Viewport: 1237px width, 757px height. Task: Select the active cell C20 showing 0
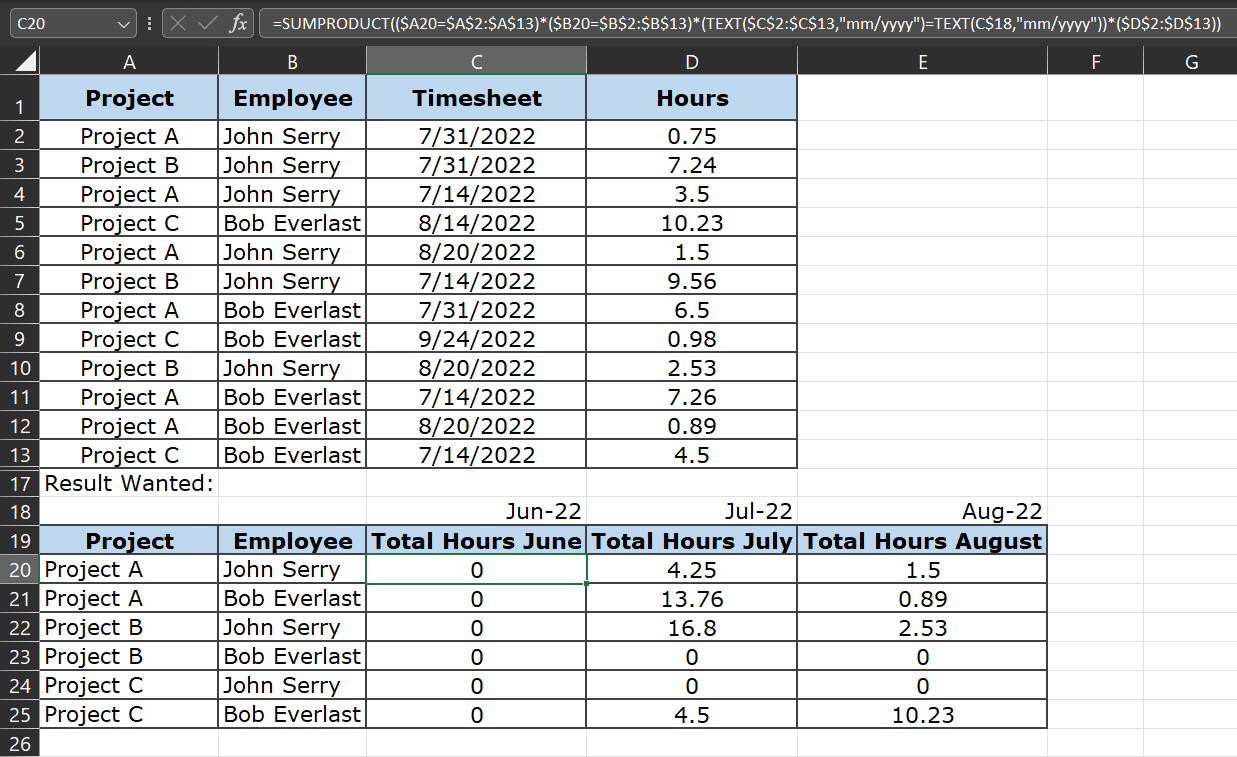coord(476,569)
